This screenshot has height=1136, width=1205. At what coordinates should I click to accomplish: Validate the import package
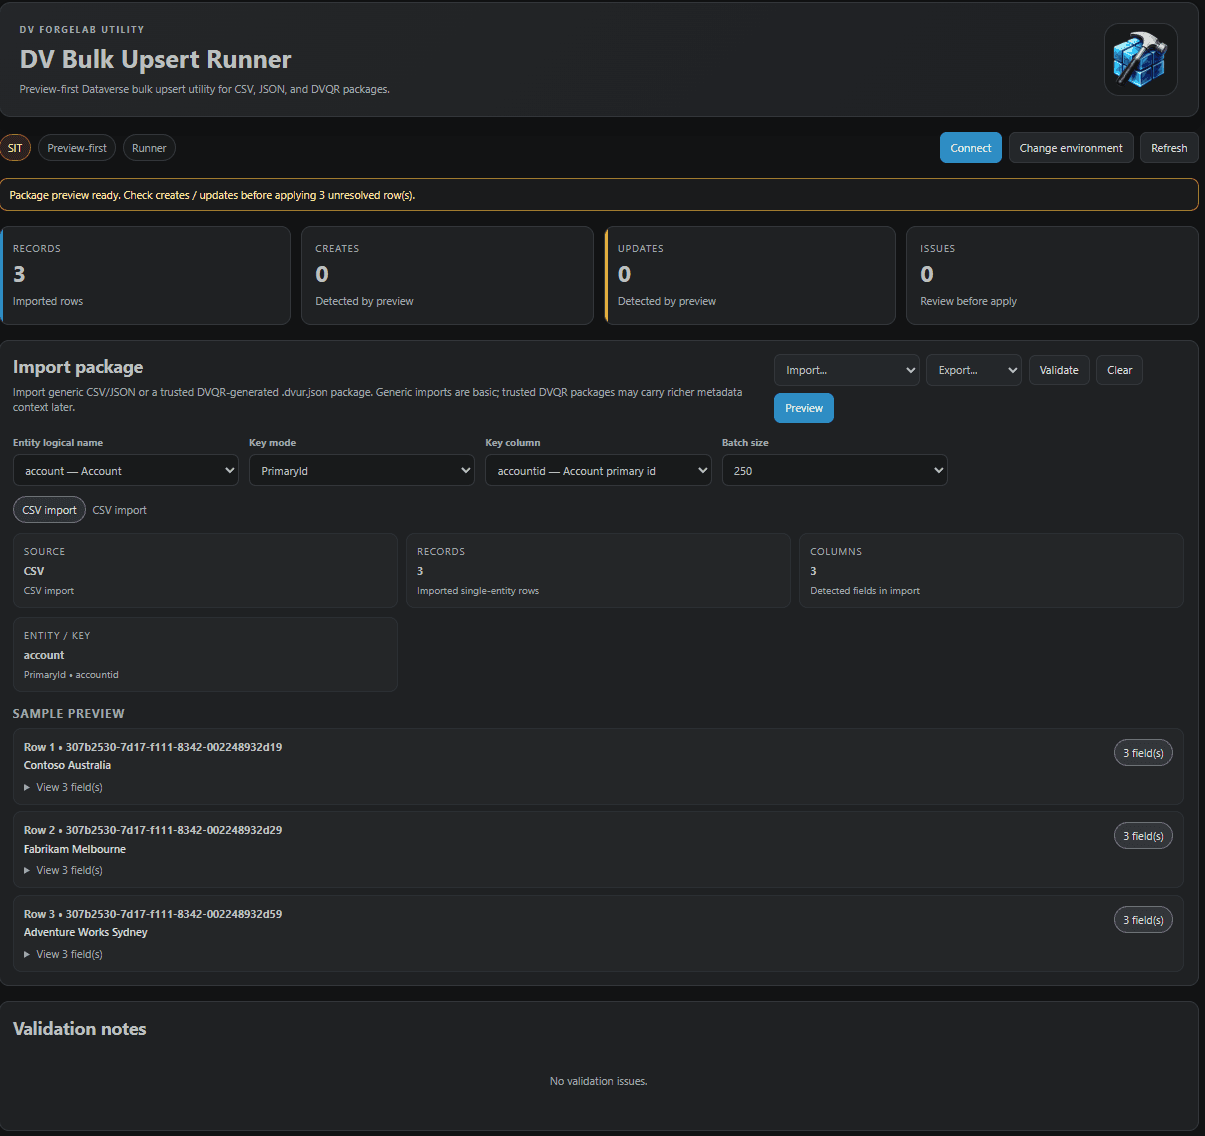1059,370
